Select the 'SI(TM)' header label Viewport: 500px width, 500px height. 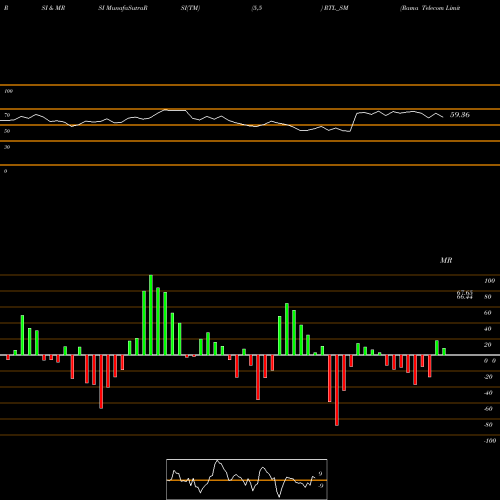pos(190,8)
